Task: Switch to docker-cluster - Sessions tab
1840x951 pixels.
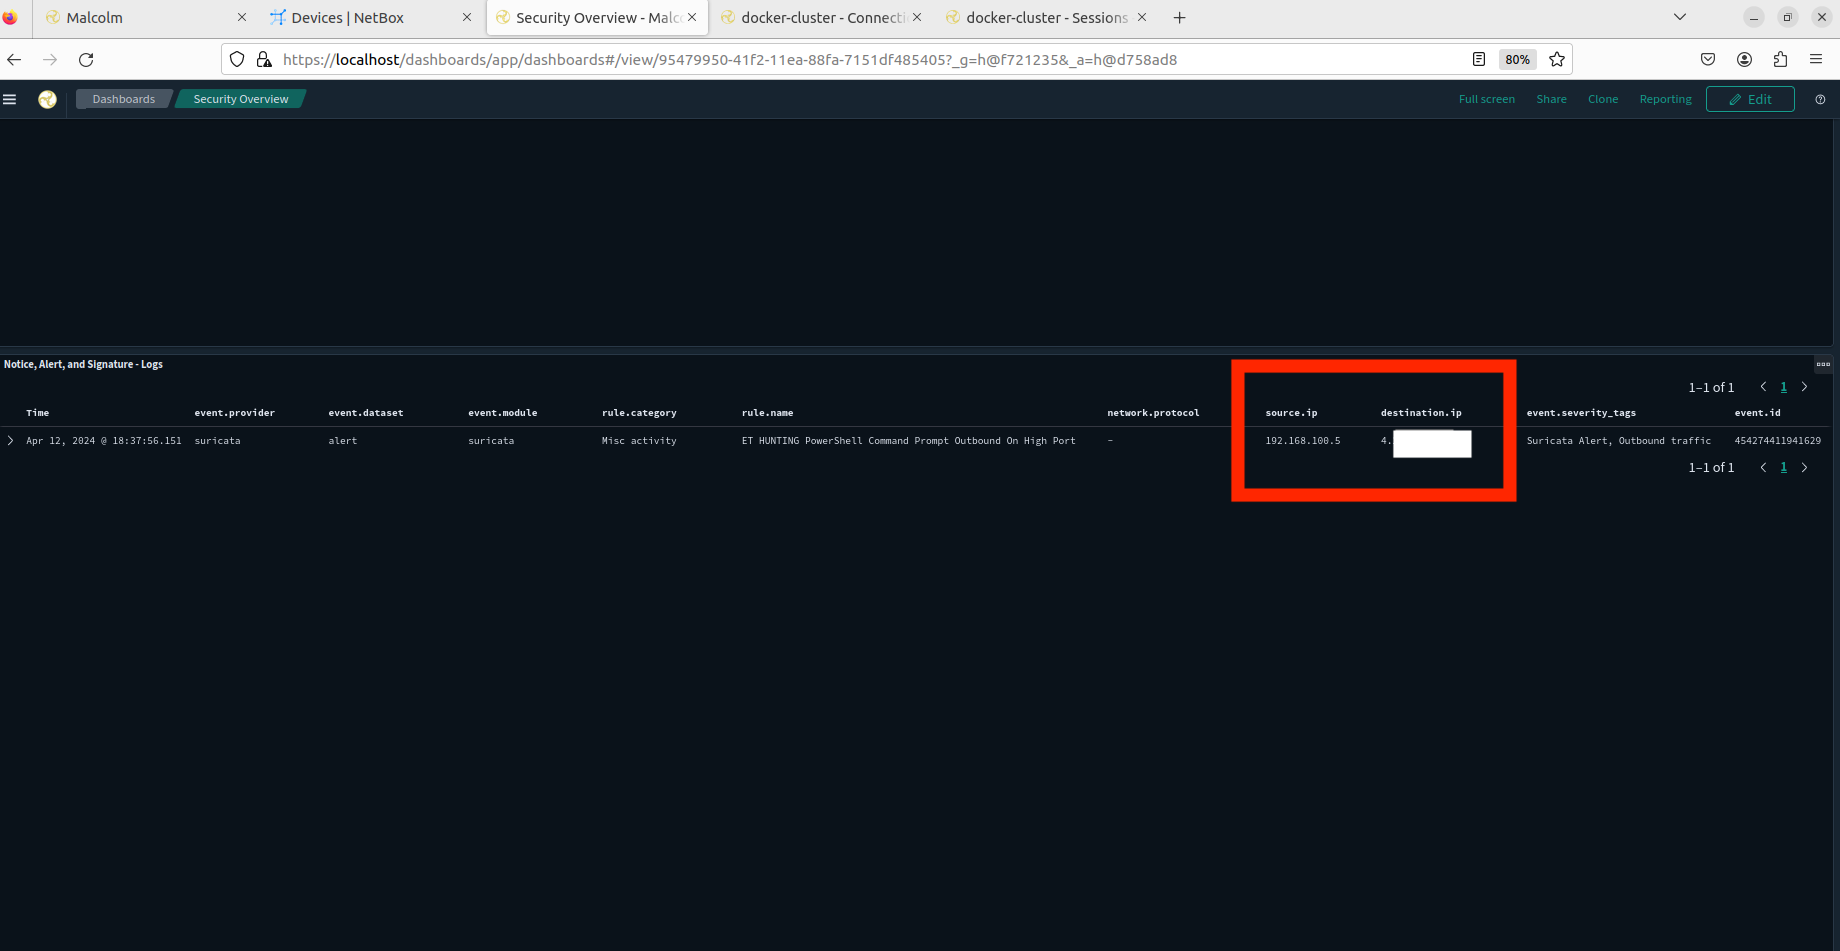Action: coord(1046,18)
